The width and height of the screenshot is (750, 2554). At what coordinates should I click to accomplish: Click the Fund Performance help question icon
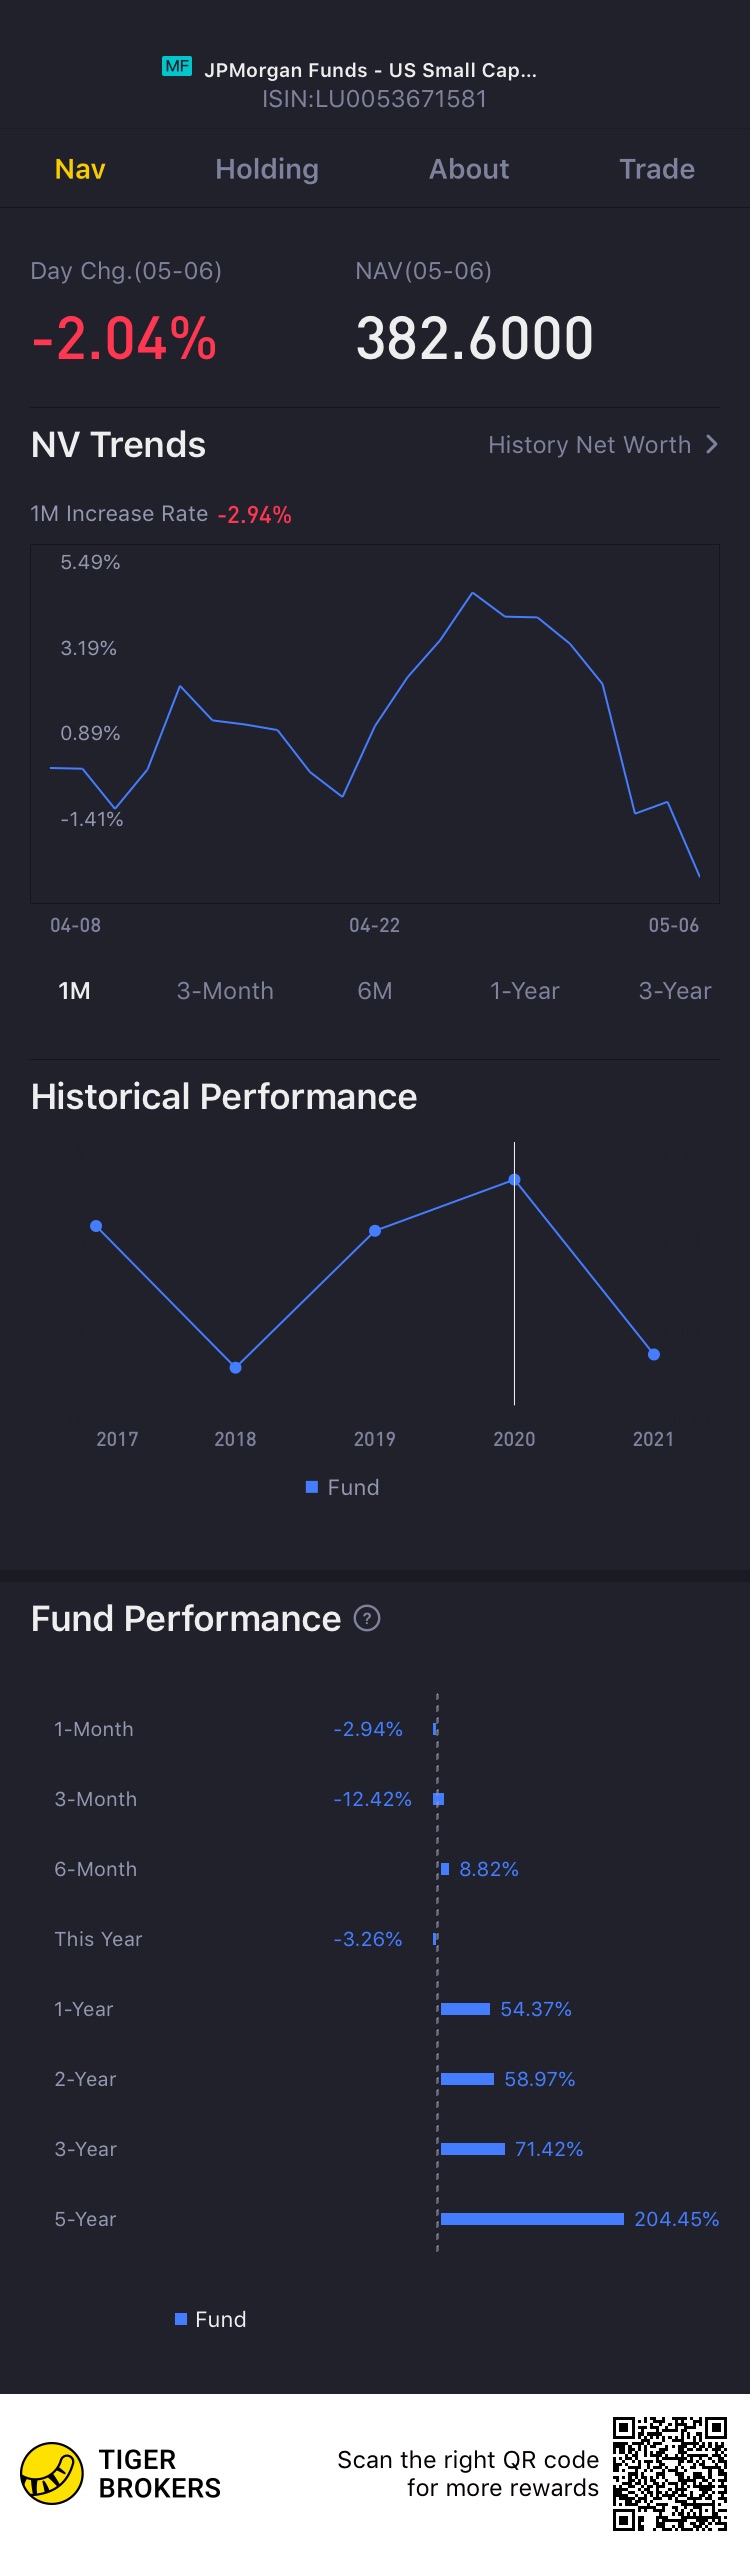(367, 1618)
